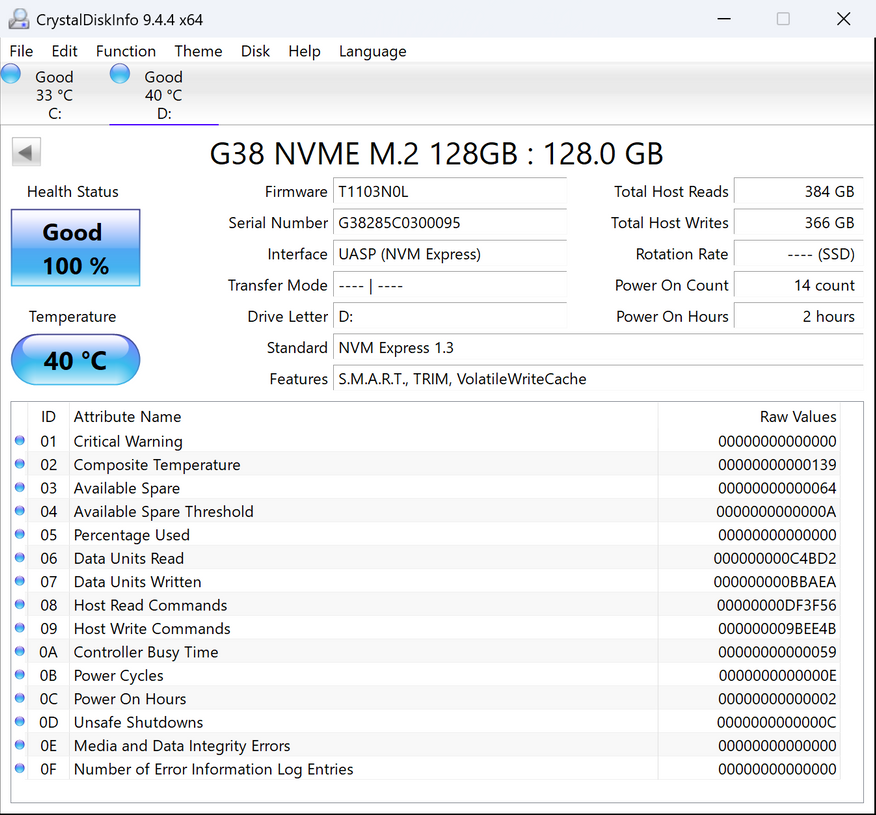Expand the Disk menu
Screen dimensions: 876x815
click(255, 51)
